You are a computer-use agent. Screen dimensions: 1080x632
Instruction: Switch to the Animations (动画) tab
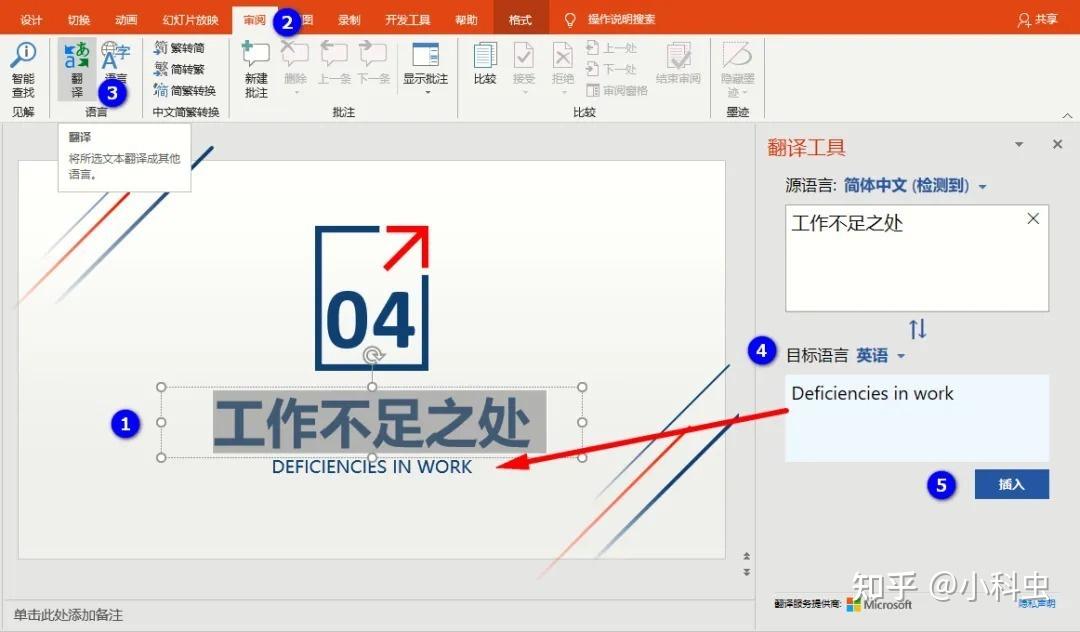pos(126,19)
